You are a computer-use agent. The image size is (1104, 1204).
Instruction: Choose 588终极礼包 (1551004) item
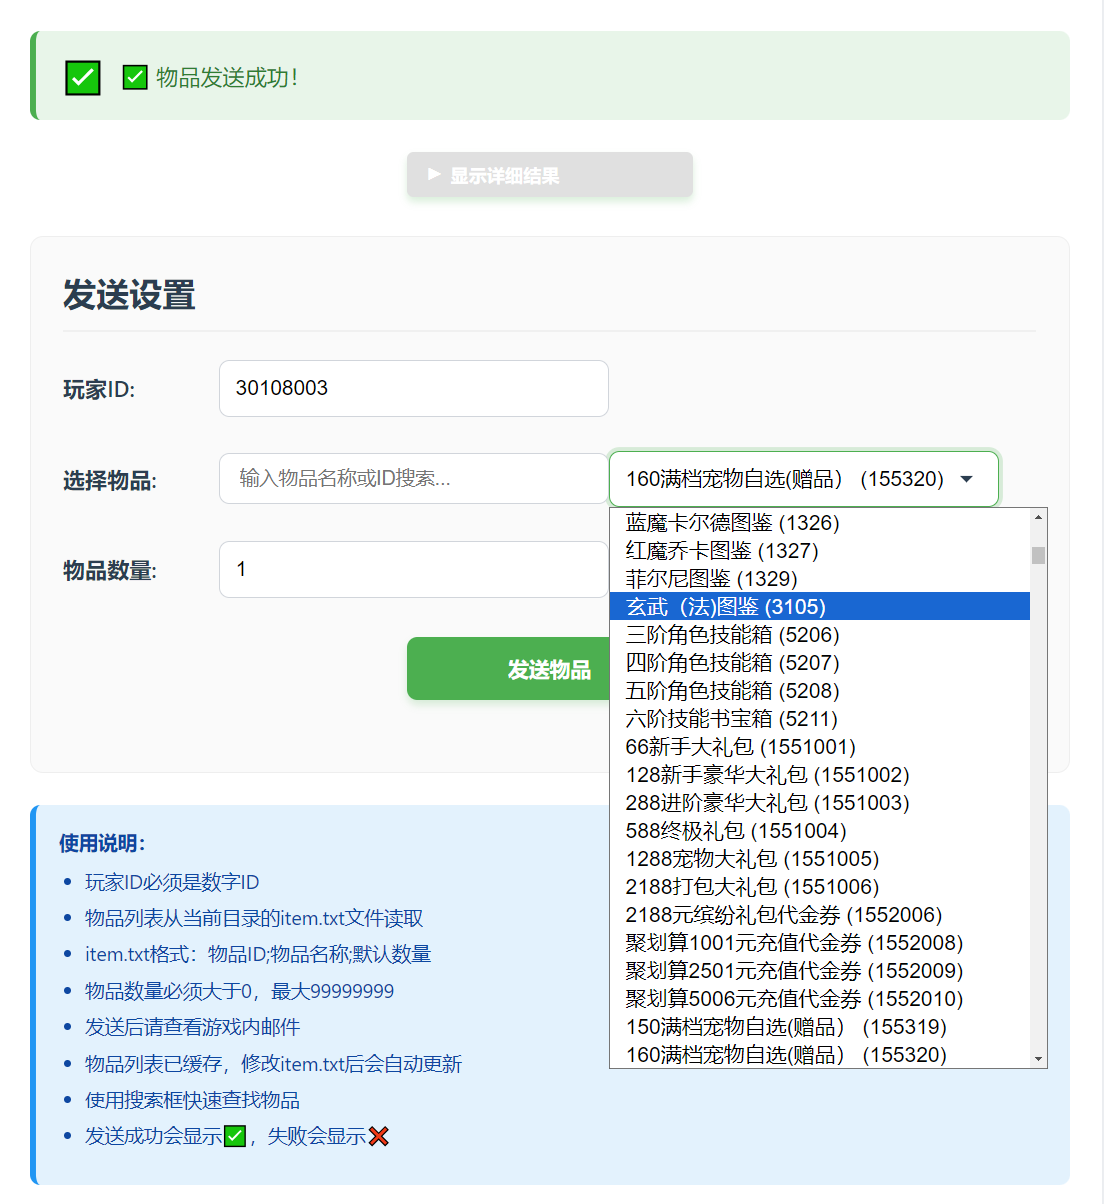(x=735, y=831)
